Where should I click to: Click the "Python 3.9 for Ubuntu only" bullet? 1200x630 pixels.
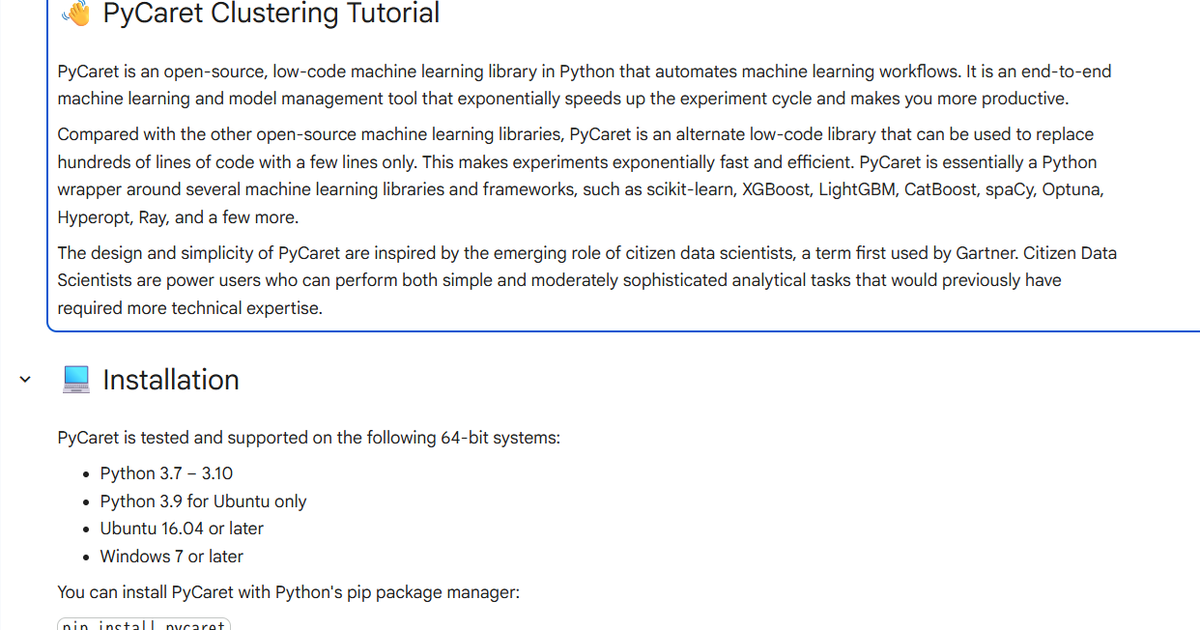click(x=203, y=501)
